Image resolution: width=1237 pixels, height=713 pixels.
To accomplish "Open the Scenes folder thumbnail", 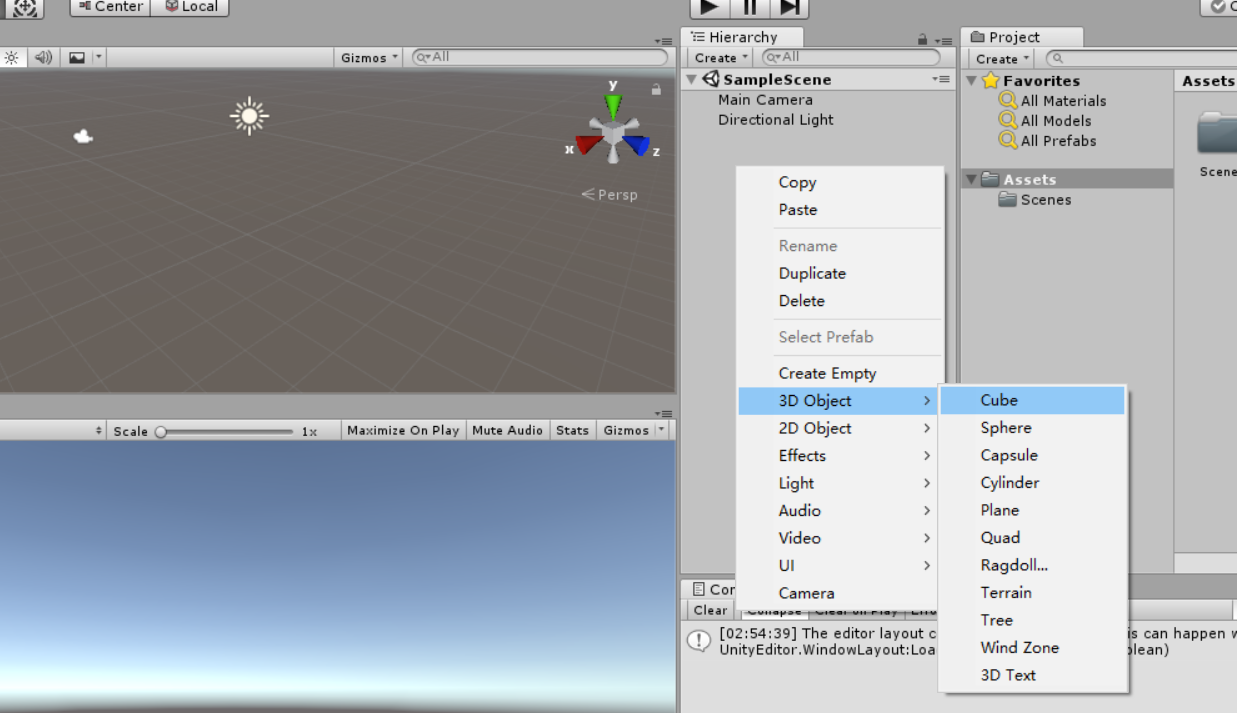I will tap(1218, 135).
